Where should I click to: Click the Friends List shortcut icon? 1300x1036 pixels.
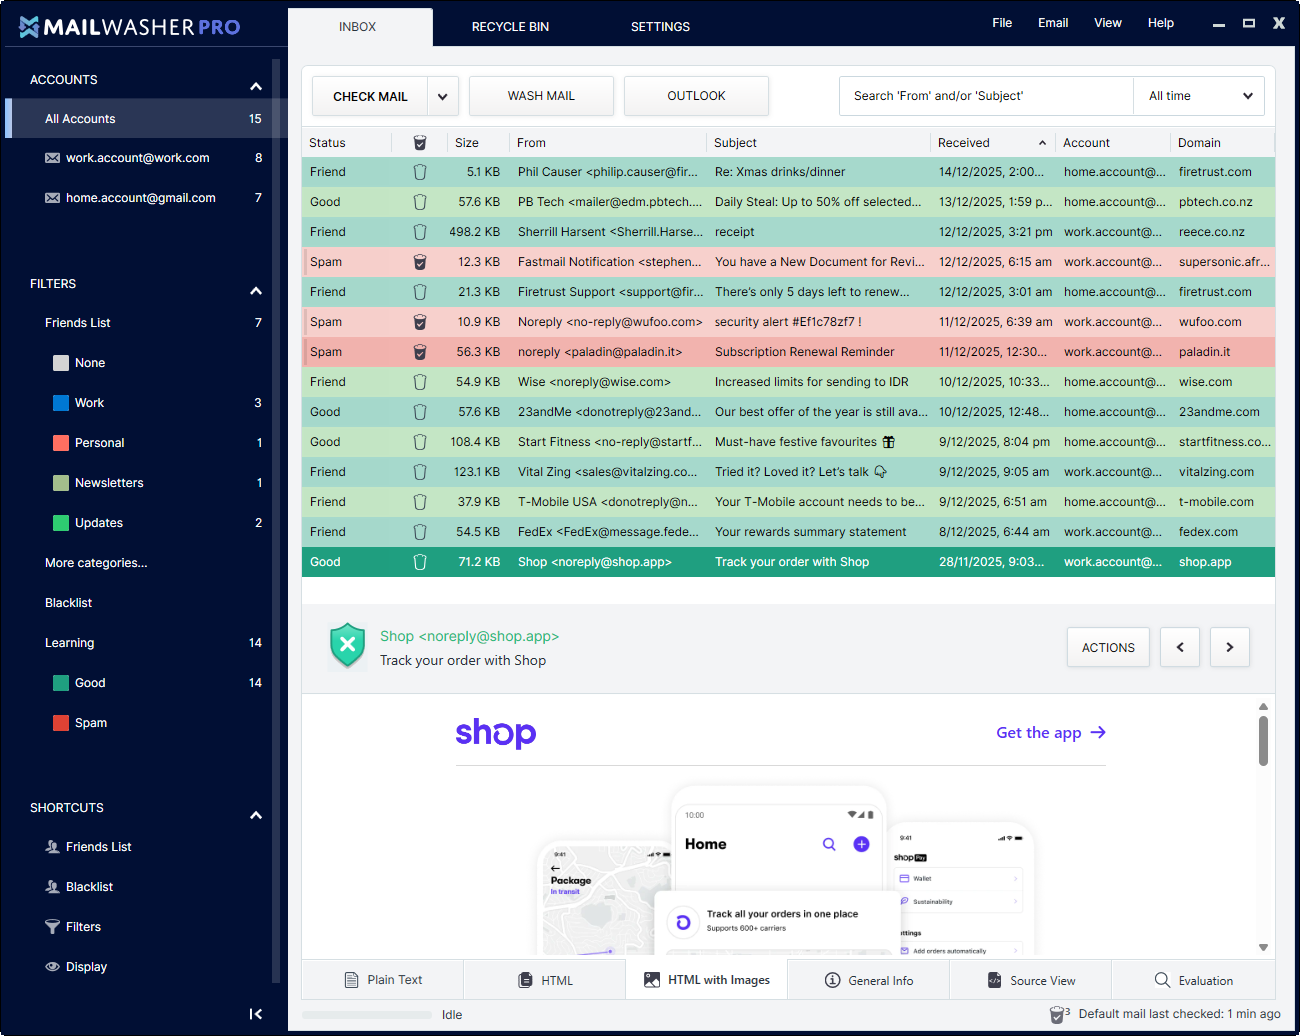point(53,847)
